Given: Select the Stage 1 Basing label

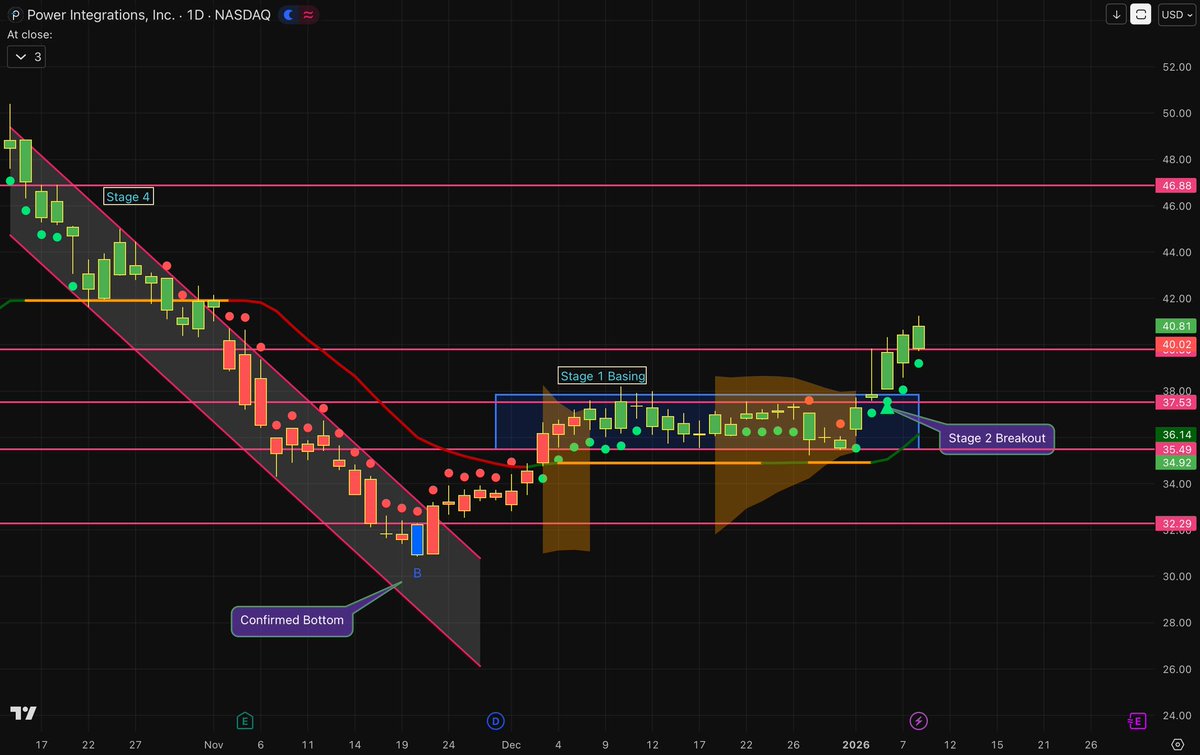Looking at the screenshot, I should 602,376.
